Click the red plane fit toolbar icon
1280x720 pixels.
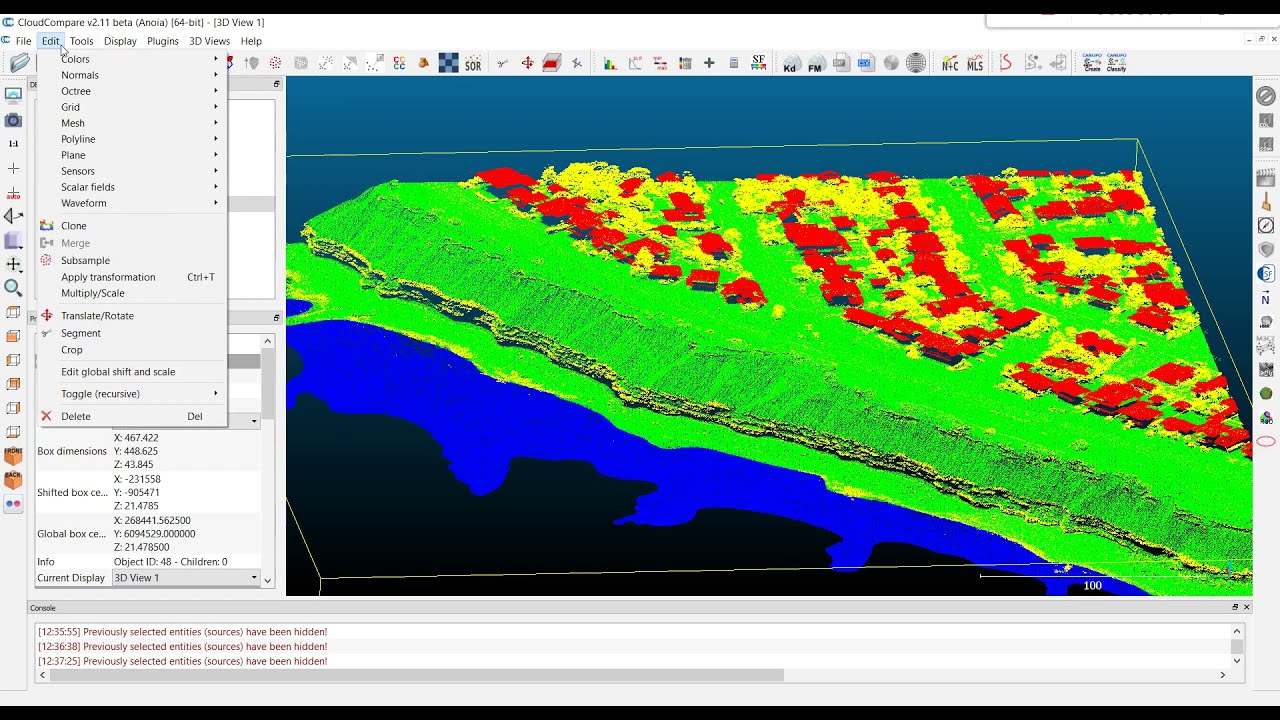(x=552, y=64)
